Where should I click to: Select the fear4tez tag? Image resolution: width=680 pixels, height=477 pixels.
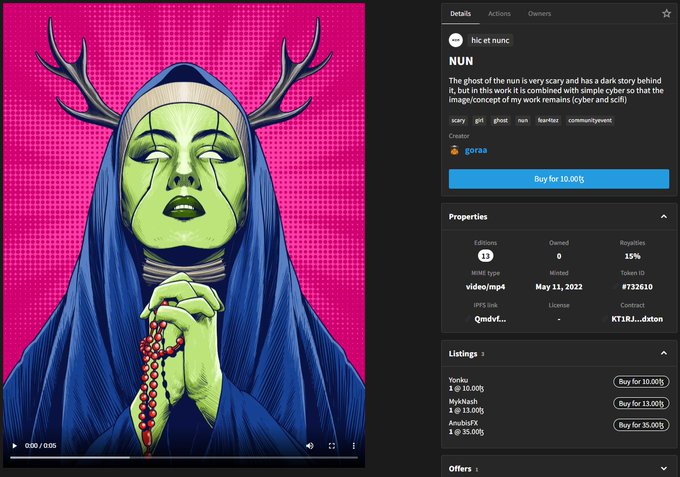pyautogui.click(x=548, y=121)
